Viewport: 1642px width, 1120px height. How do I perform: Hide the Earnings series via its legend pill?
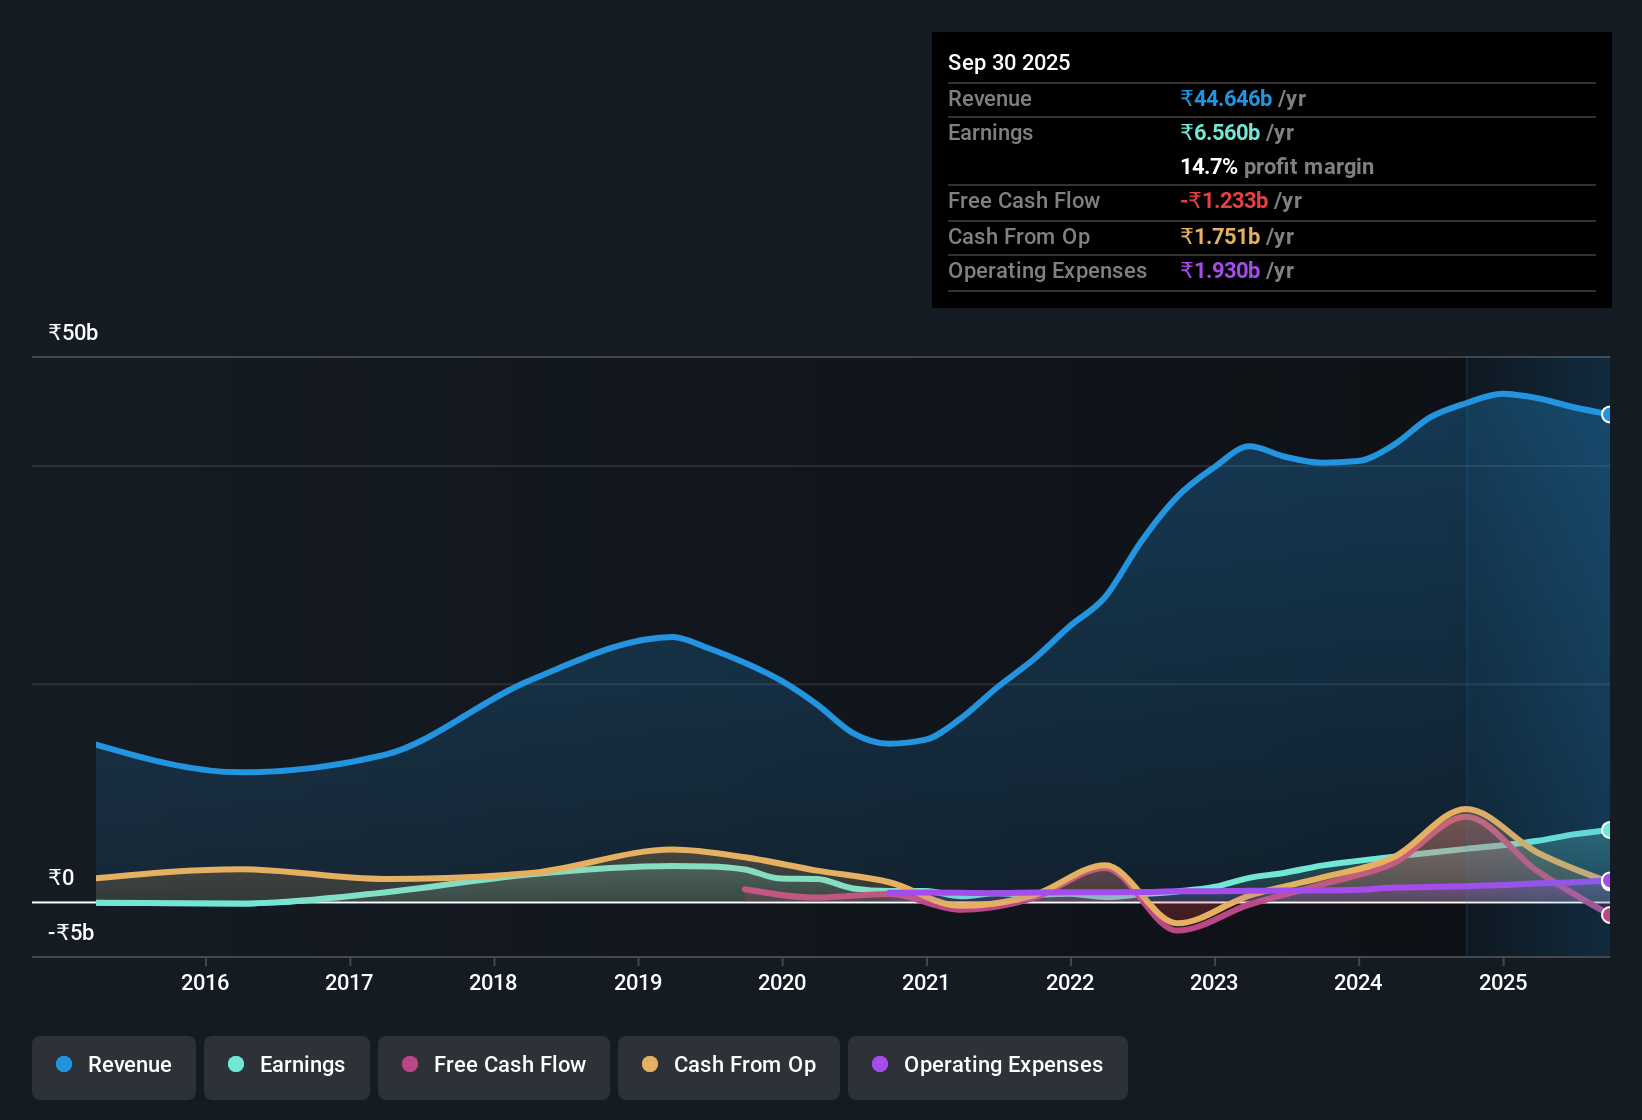pos(287,1067)
